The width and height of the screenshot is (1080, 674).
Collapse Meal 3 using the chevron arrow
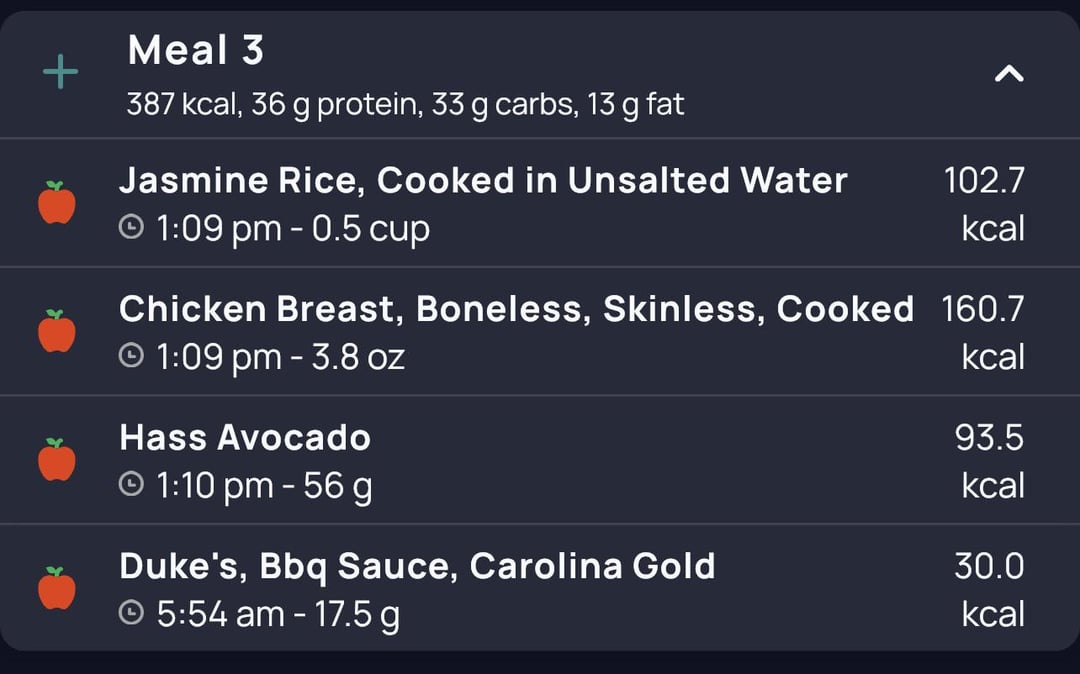click(x=1009, y=73)
